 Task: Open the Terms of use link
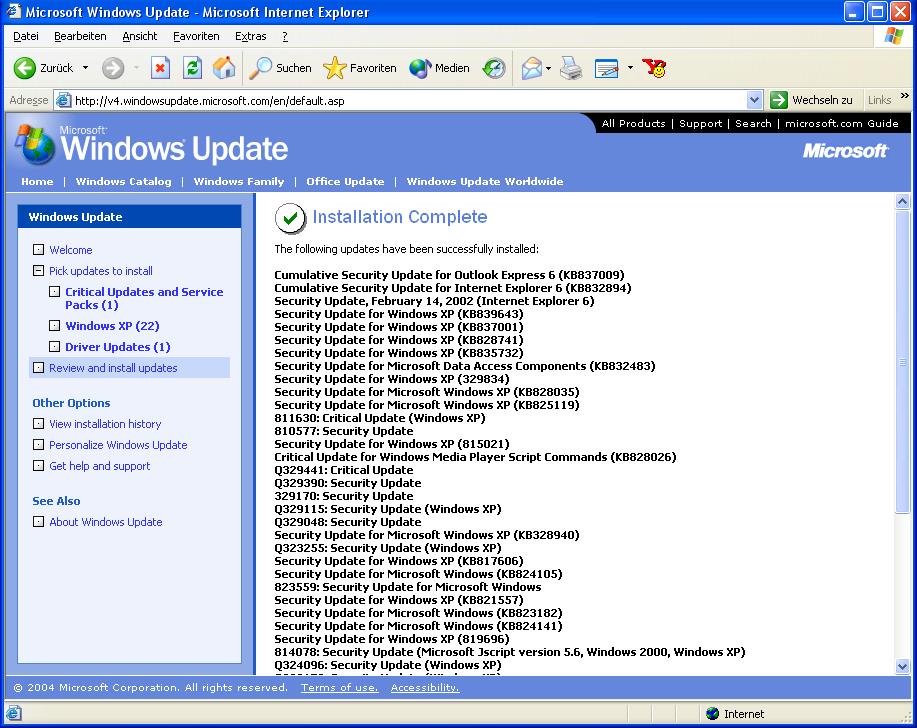[339, 687]
